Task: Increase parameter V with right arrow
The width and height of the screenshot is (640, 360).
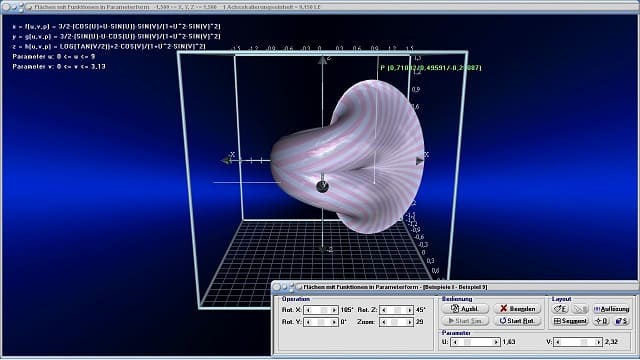Action: pyautogui.click(x=598, y=342)
